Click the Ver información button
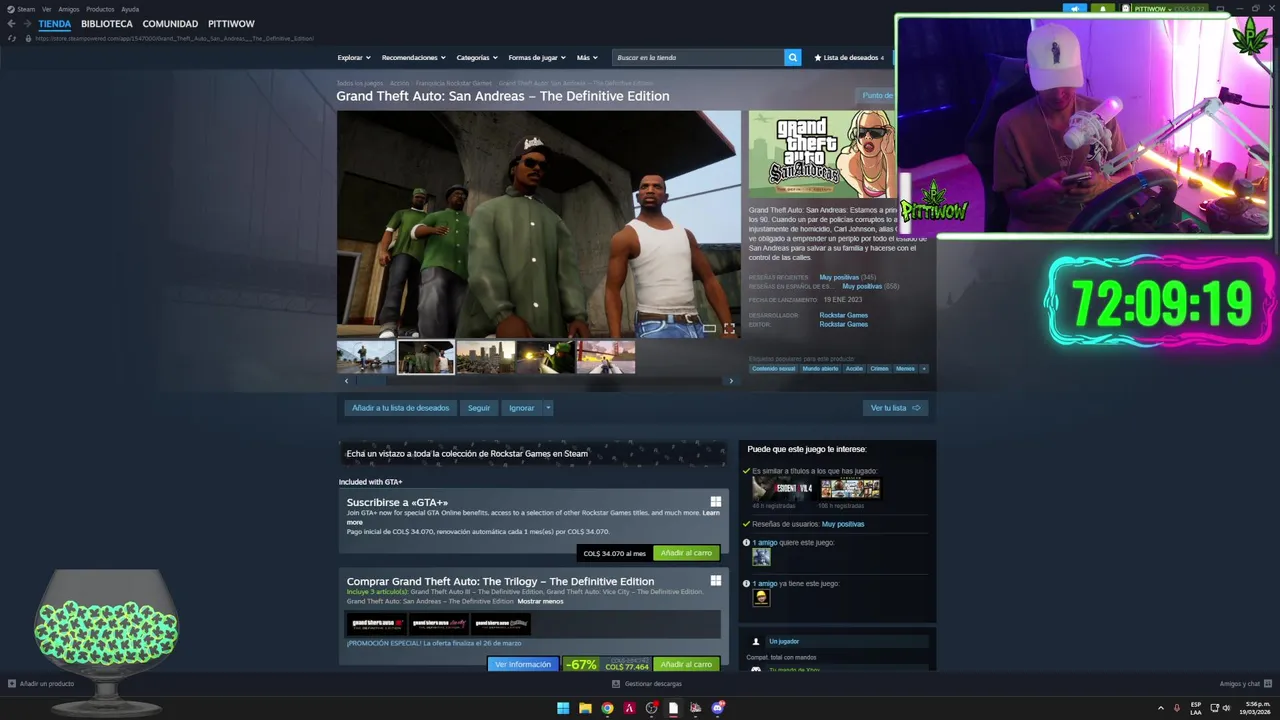1280x720 pixels. [x=523, y=664]
